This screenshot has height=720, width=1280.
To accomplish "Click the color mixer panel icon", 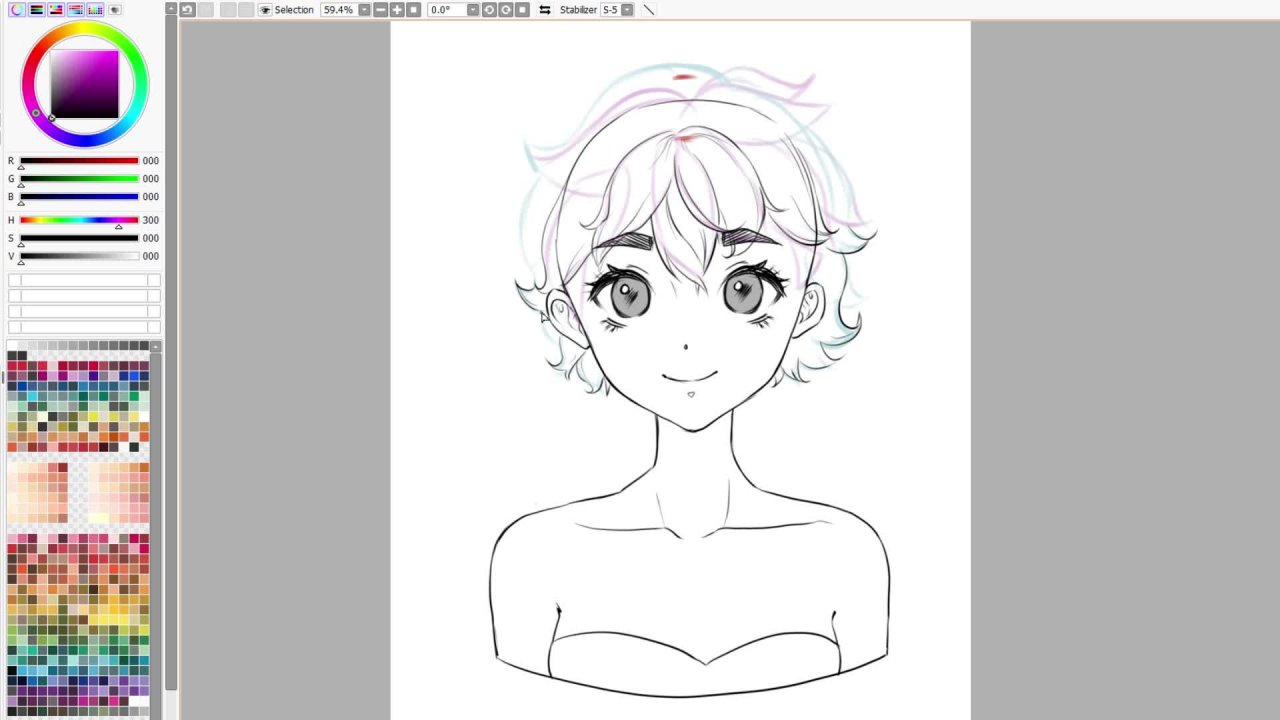I will pos(75,10).
